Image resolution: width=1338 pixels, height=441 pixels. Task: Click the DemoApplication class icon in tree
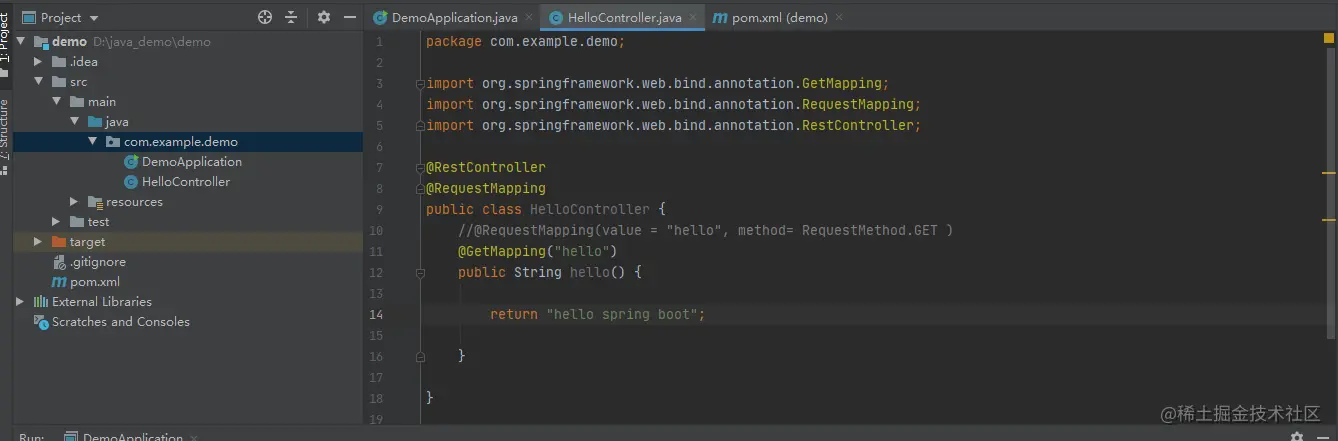pos(131,161)
